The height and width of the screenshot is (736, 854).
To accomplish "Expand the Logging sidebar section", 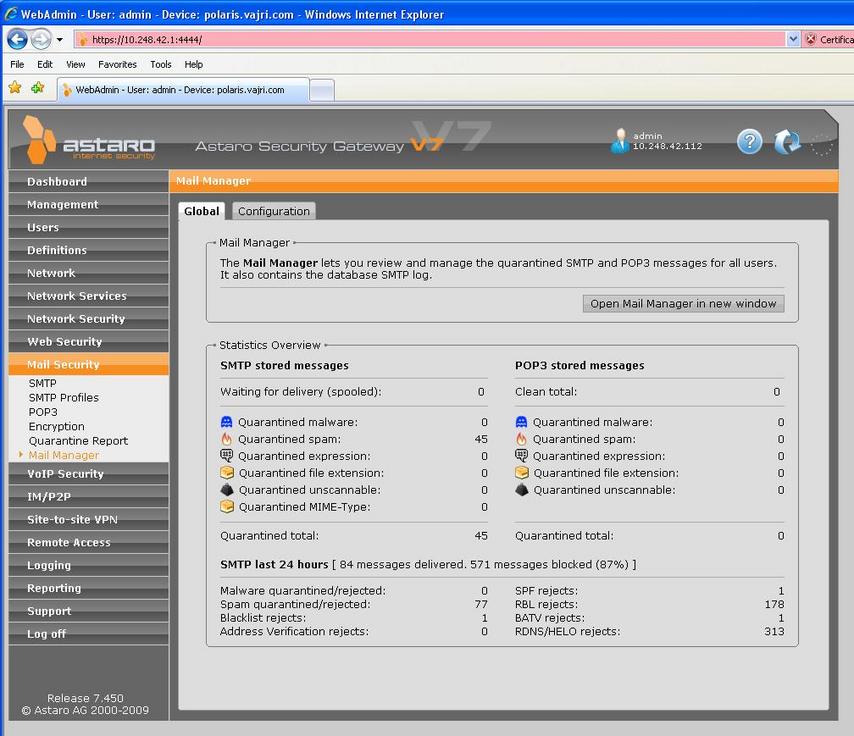I will click(x=88, y=565).
